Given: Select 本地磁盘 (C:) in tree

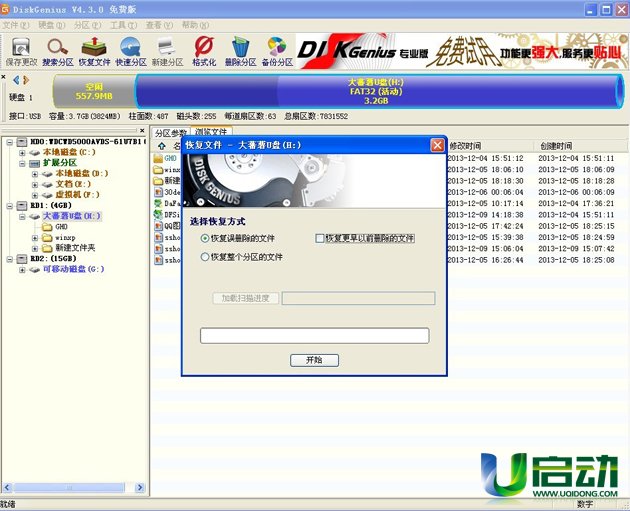Looking at the screenshot, I should point(69,152).
